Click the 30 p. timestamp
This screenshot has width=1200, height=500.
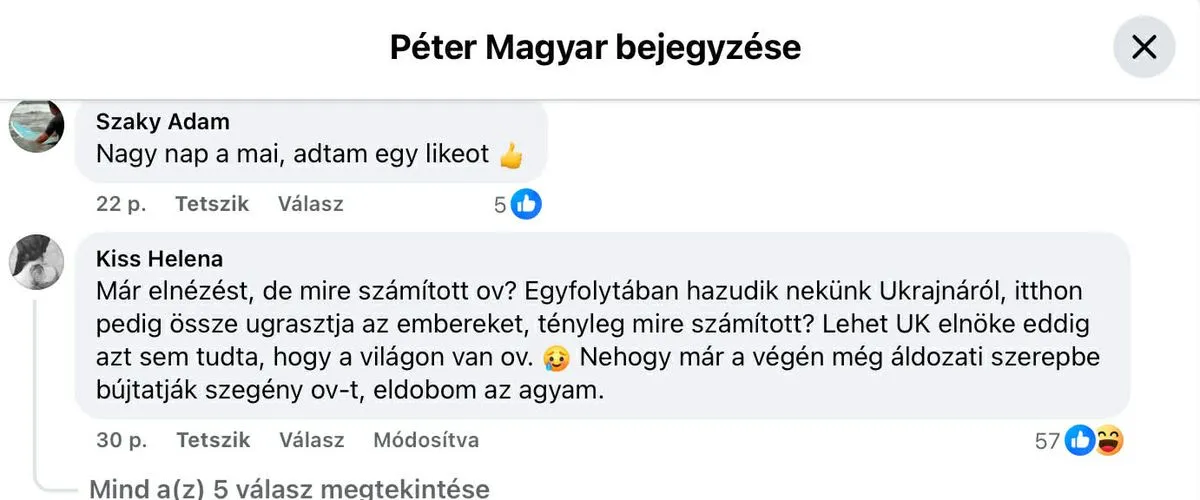tap(122, 440)
